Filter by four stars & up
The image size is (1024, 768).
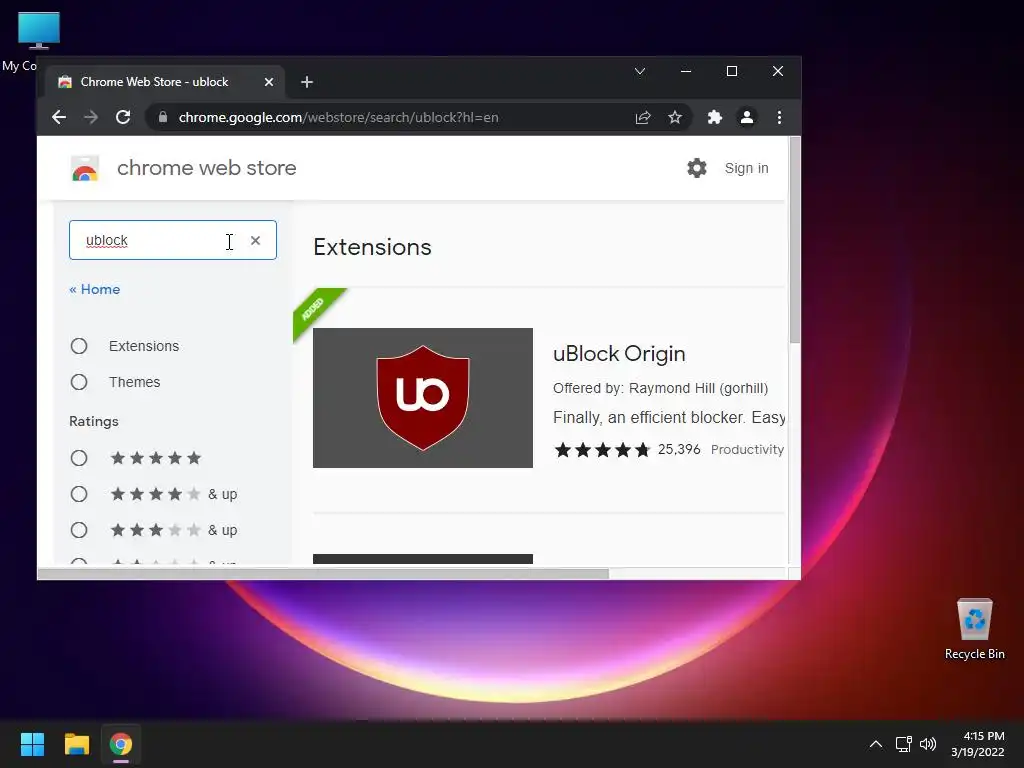[79, 494]
